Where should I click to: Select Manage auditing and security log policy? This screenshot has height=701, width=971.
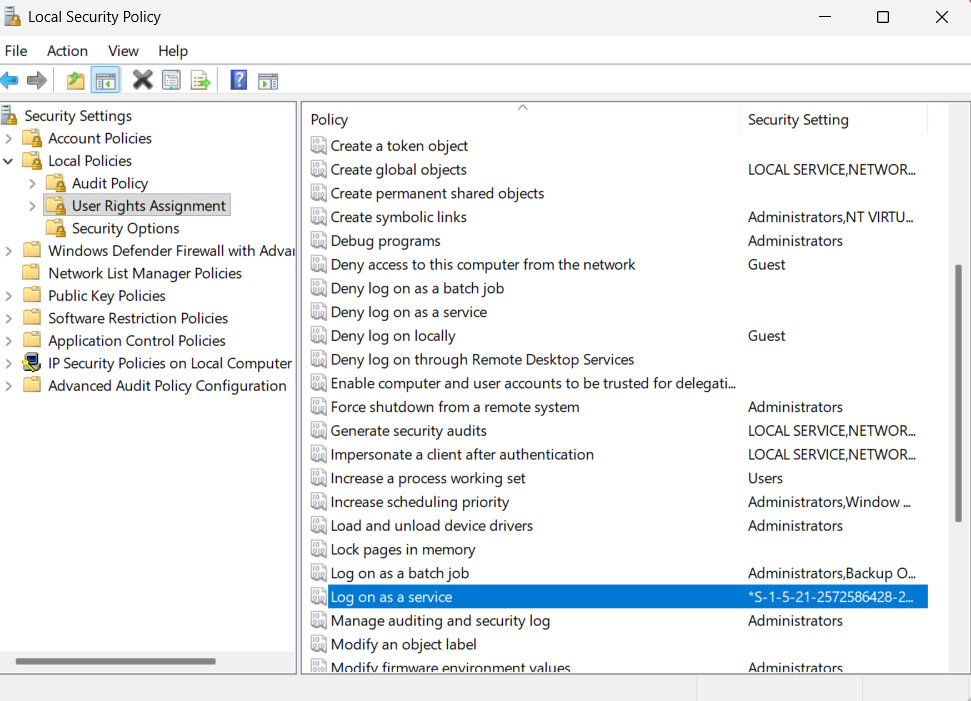(x=440, y=620)
